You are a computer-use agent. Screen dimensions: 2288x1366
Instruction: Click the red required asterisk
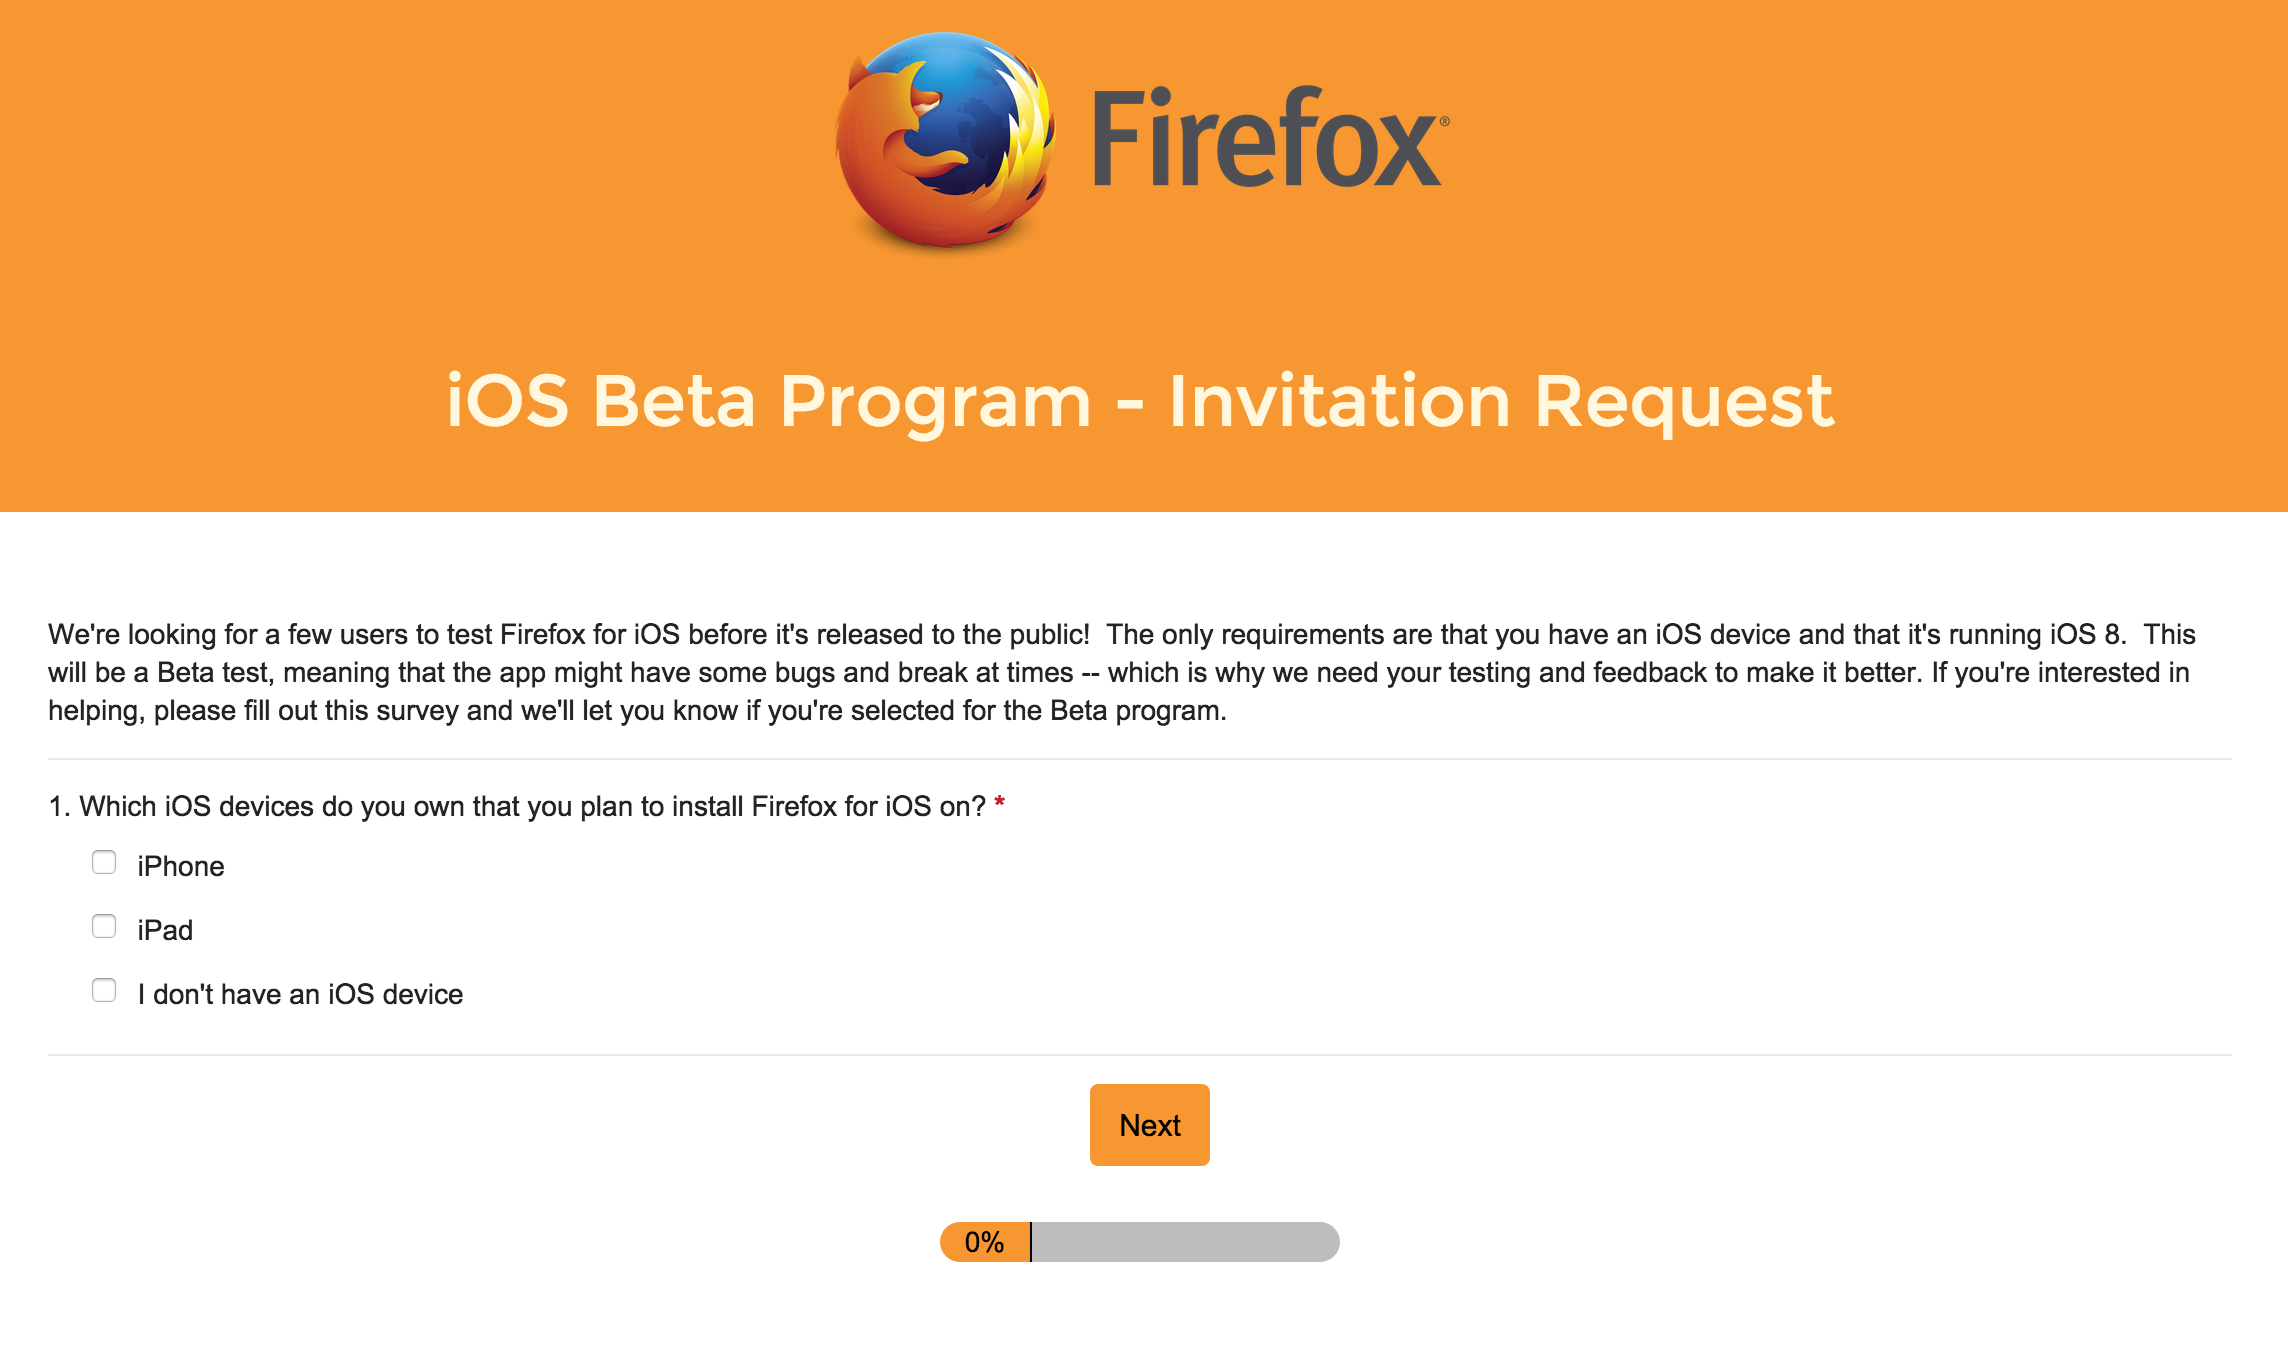tap(999, 803)
